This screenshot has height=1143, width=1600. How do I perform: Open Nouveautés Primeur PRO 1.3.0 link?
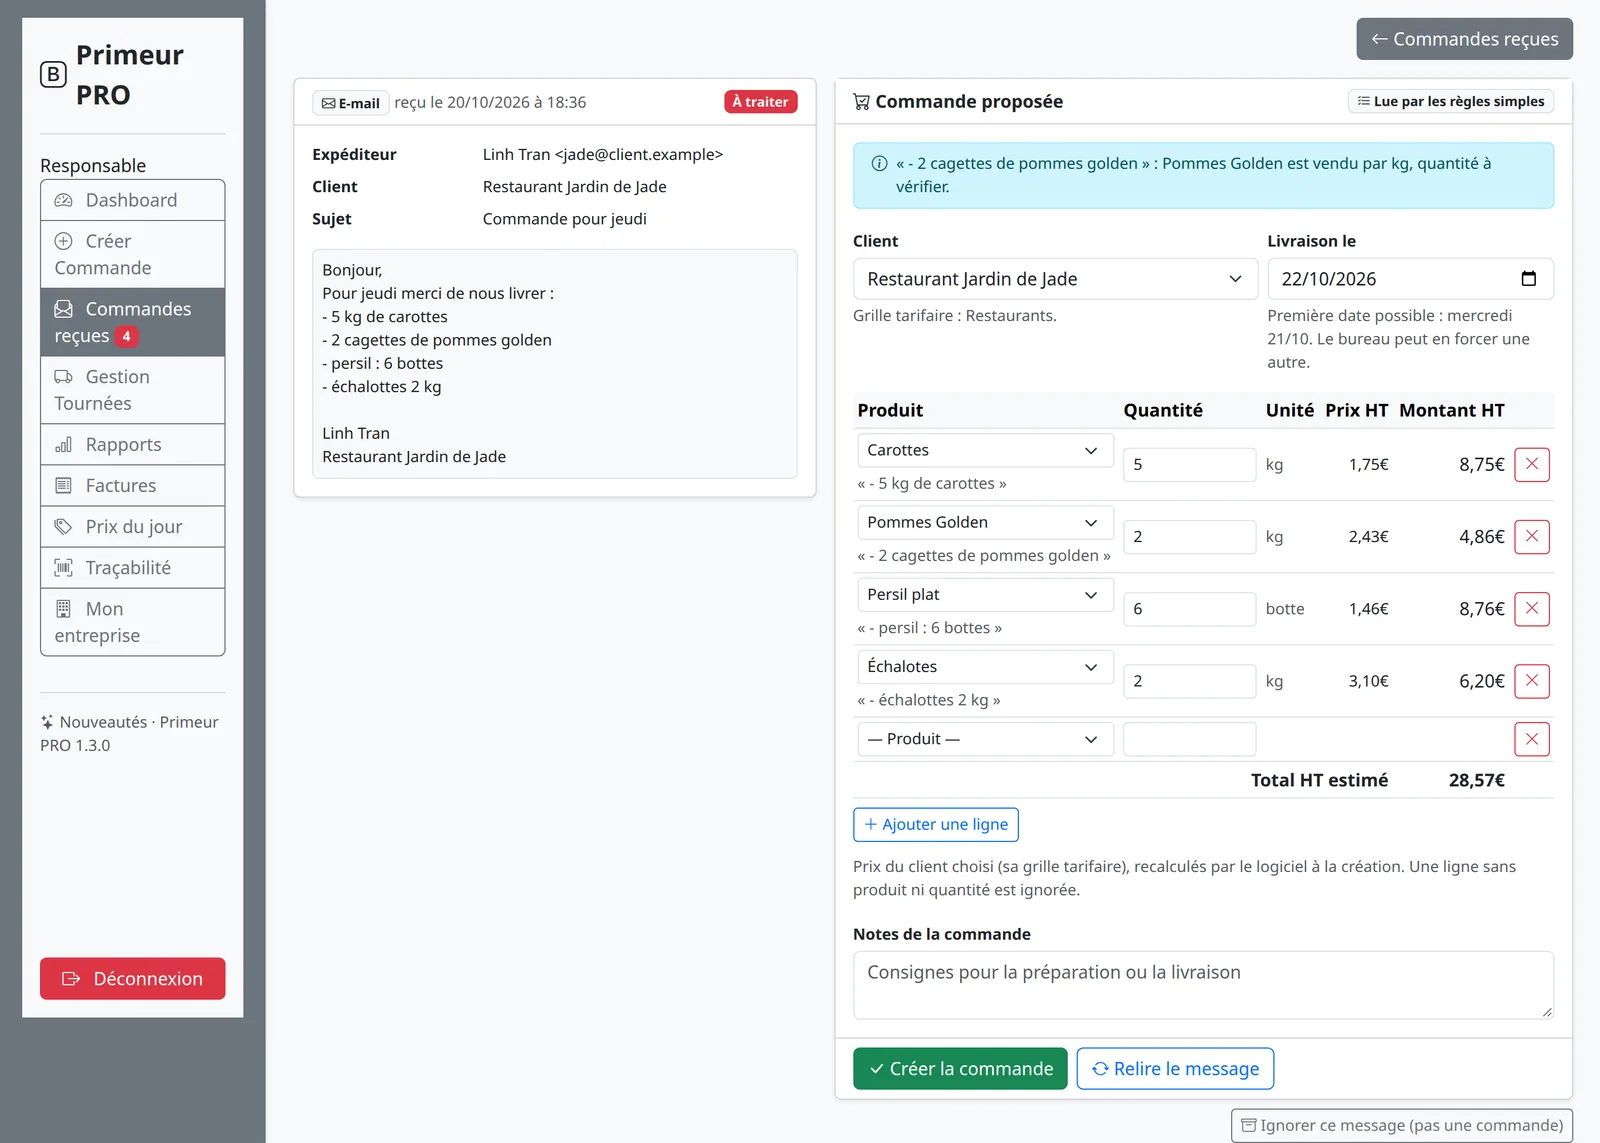129,734
